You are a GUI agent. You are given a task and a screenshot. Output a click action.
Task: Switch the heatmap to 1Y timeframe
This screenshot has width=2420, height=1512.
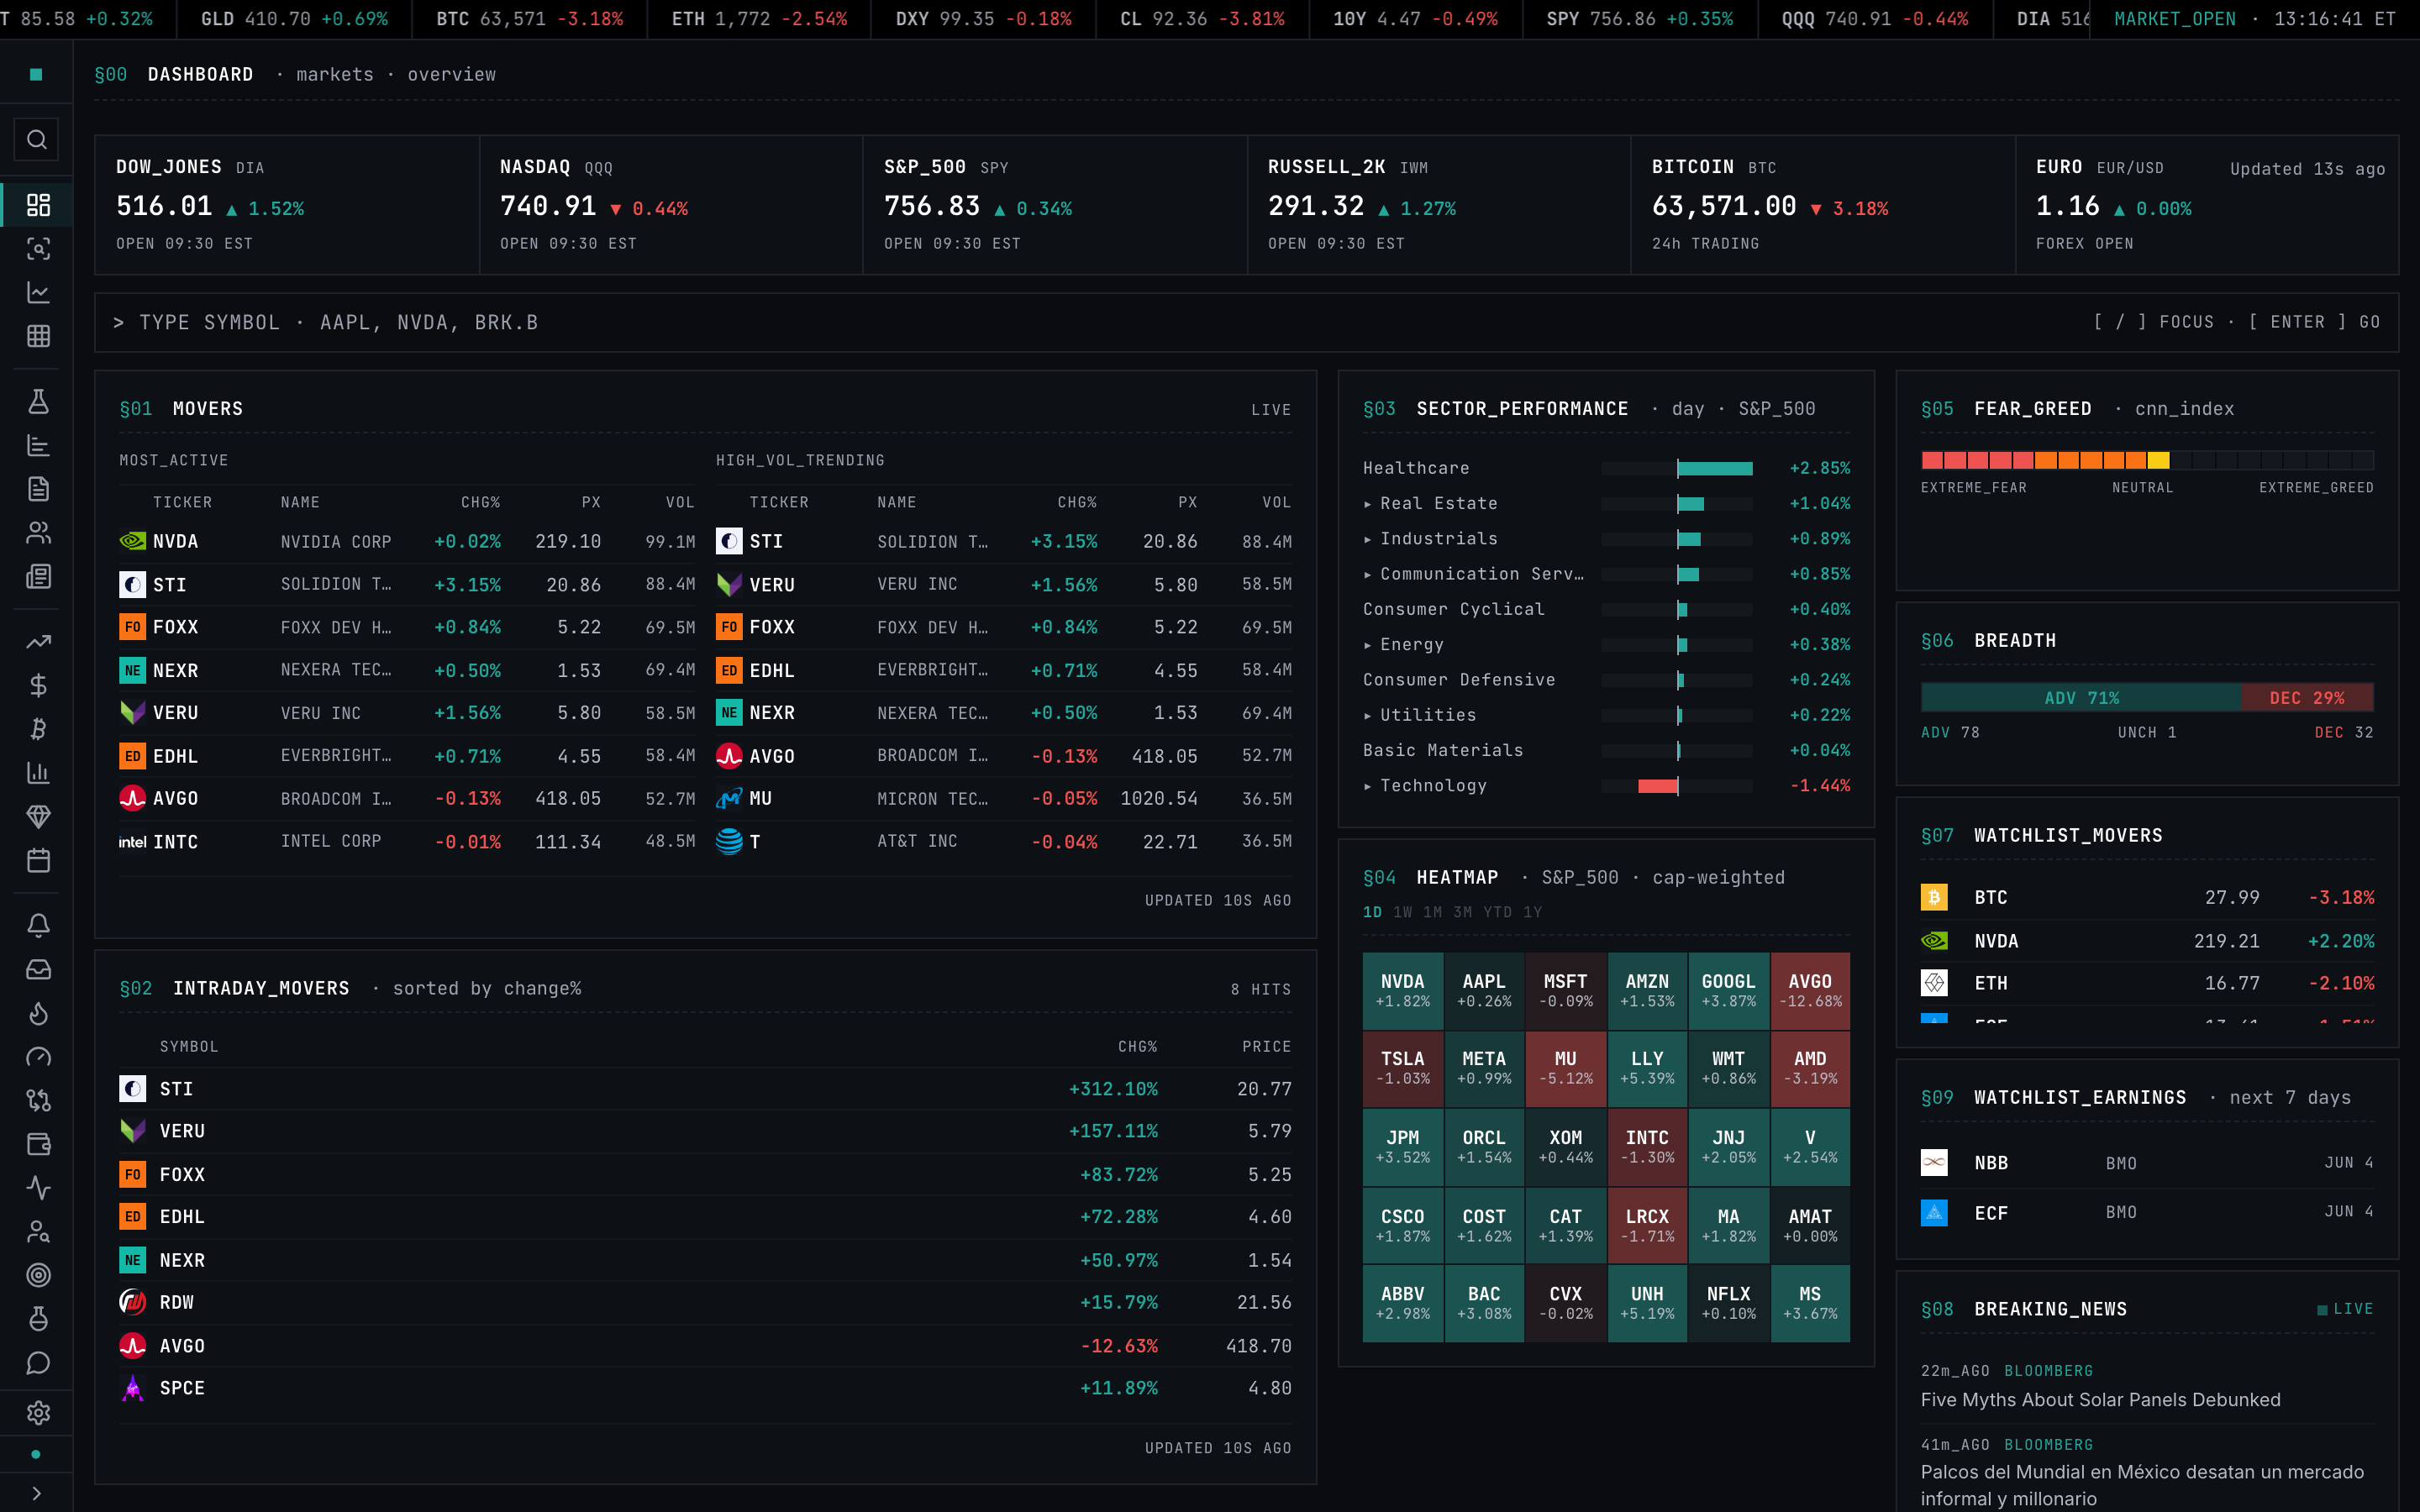click(1532, 912)
